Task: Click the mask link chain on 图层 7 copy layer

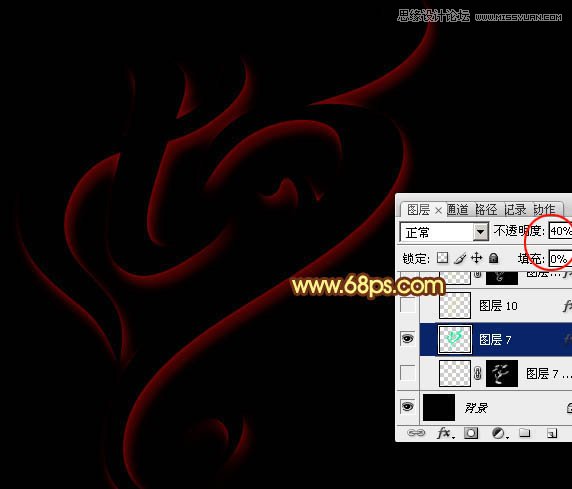Action: (x=478, y=373)
